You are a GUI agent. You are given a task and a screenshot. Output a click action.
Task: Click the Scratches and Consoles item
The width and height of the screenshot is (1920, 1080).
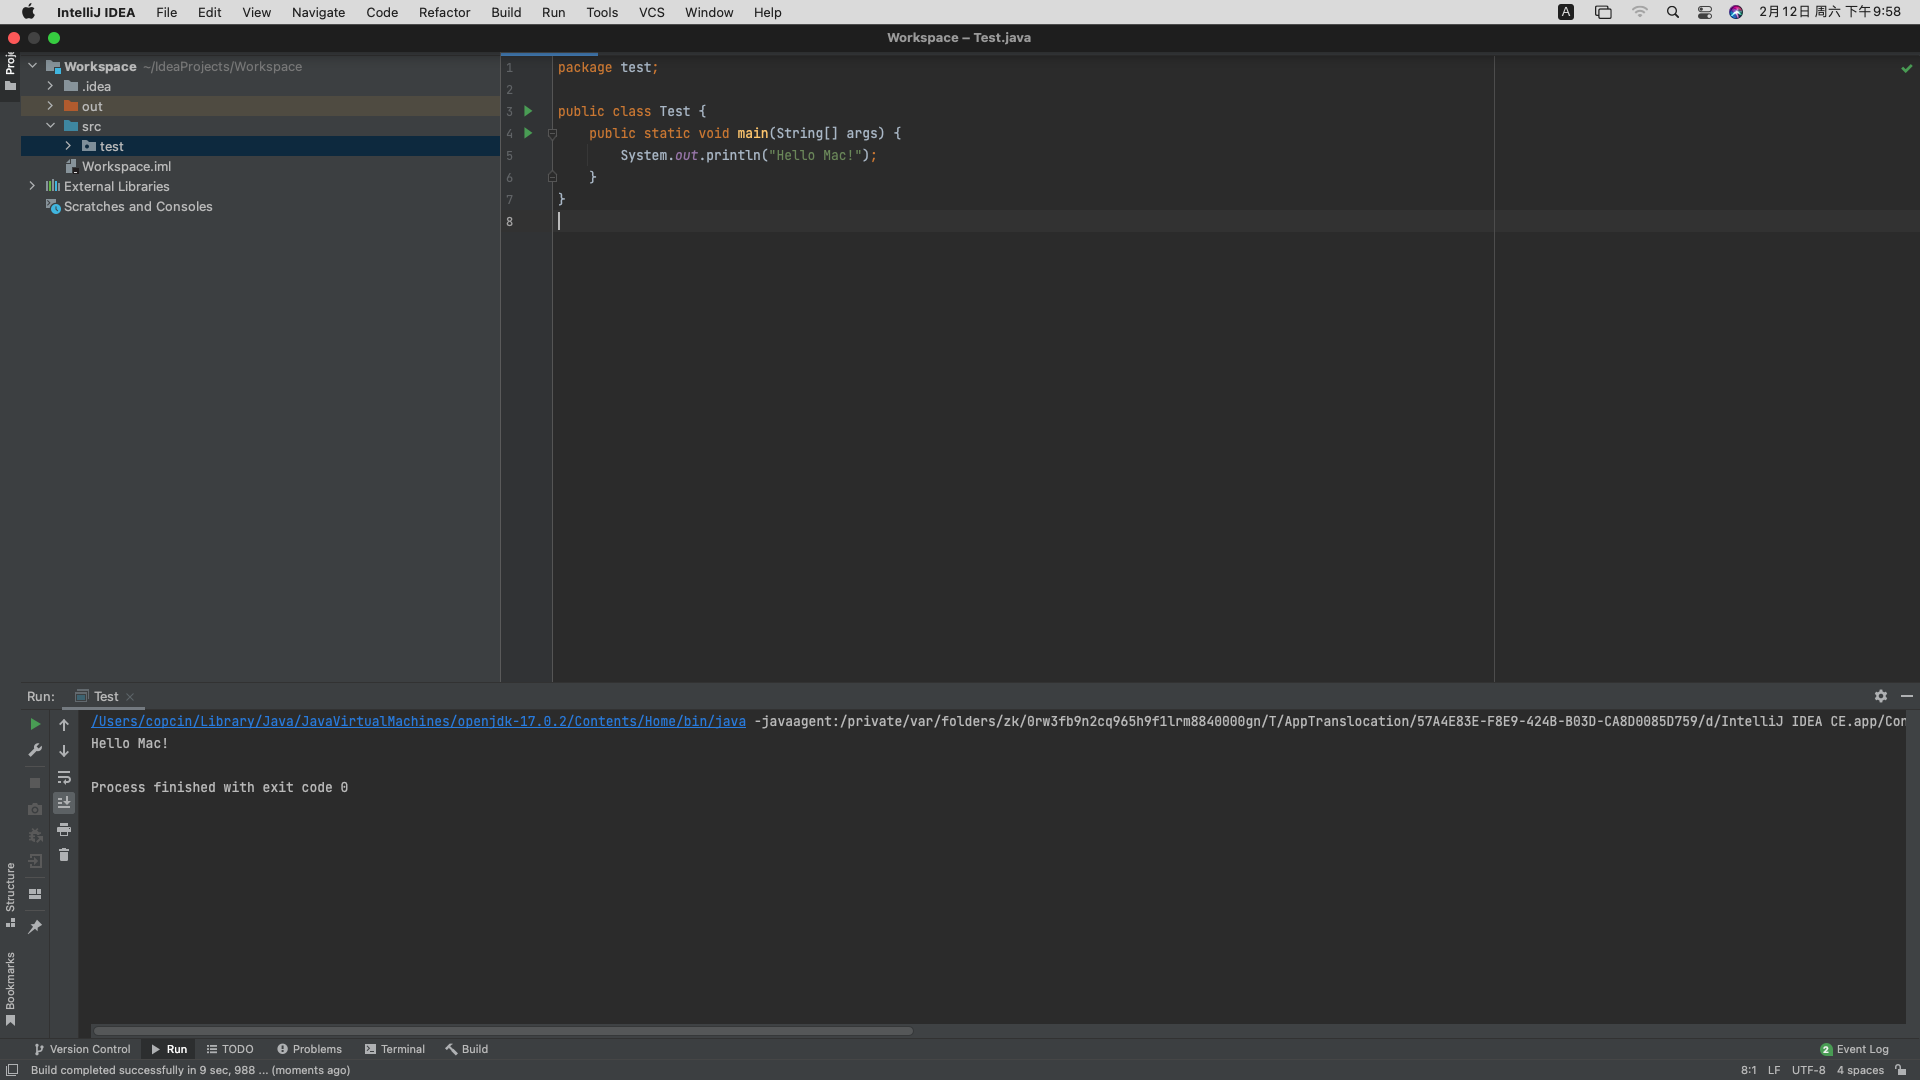pos(137,206)
